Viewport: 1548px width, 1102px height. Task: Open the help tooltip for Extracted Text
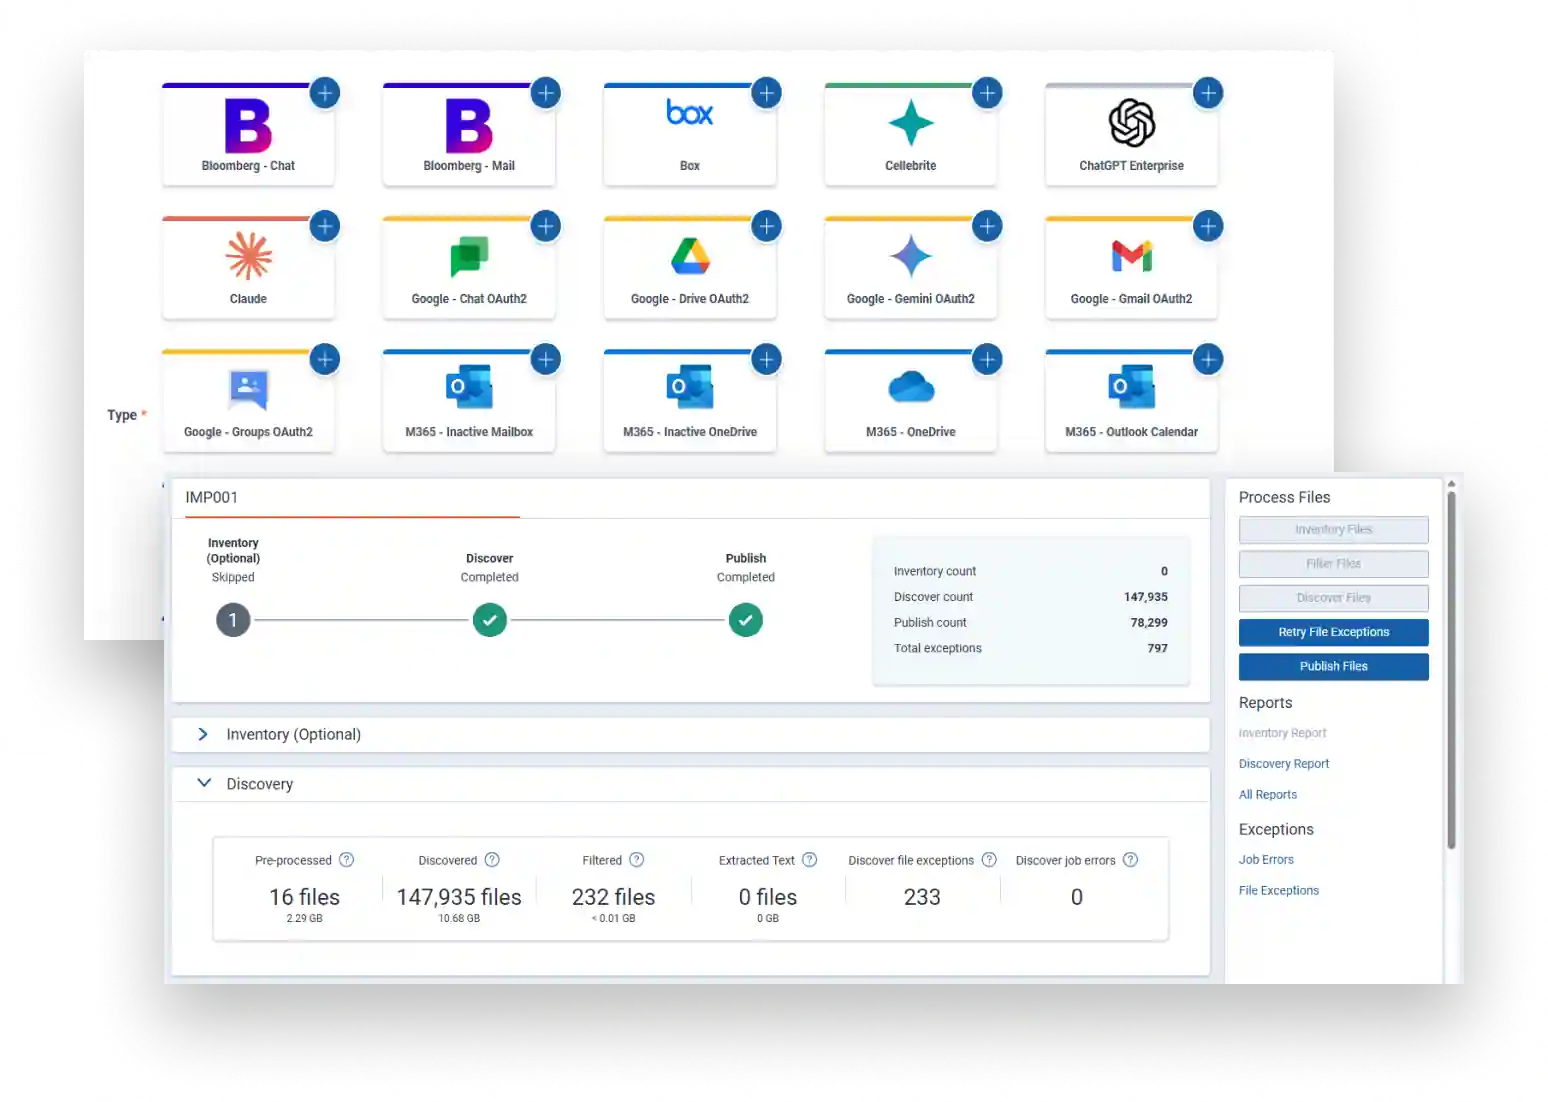(x=810, y=860)
